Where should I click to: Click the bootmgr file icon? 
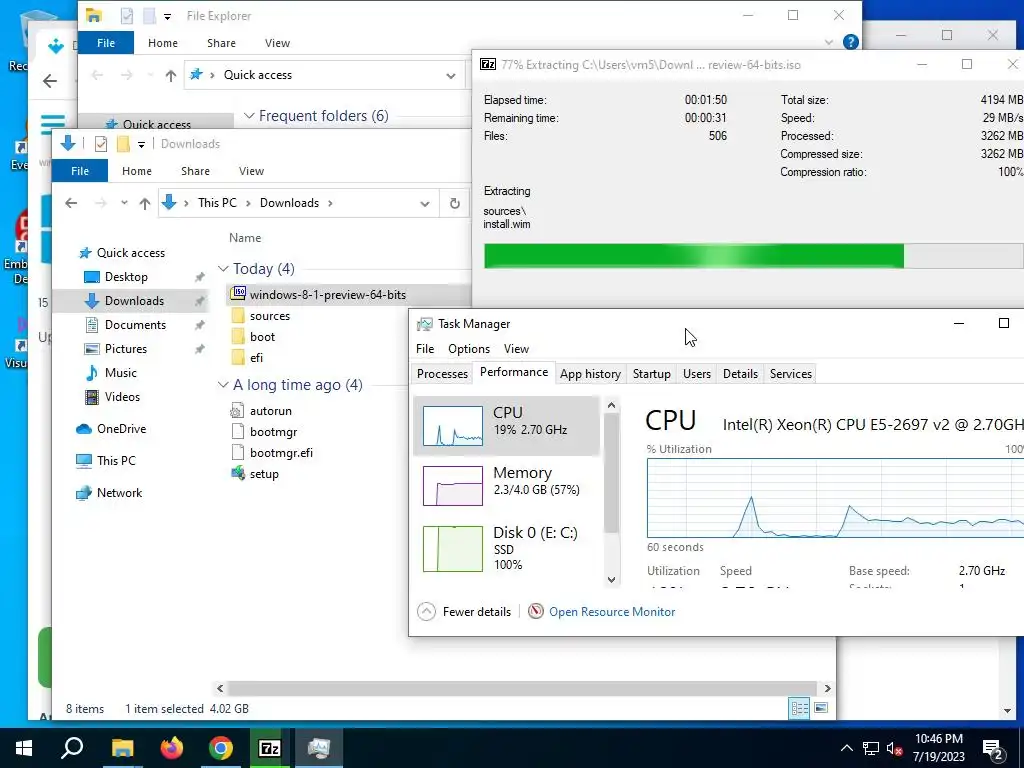tap(238, 432)
